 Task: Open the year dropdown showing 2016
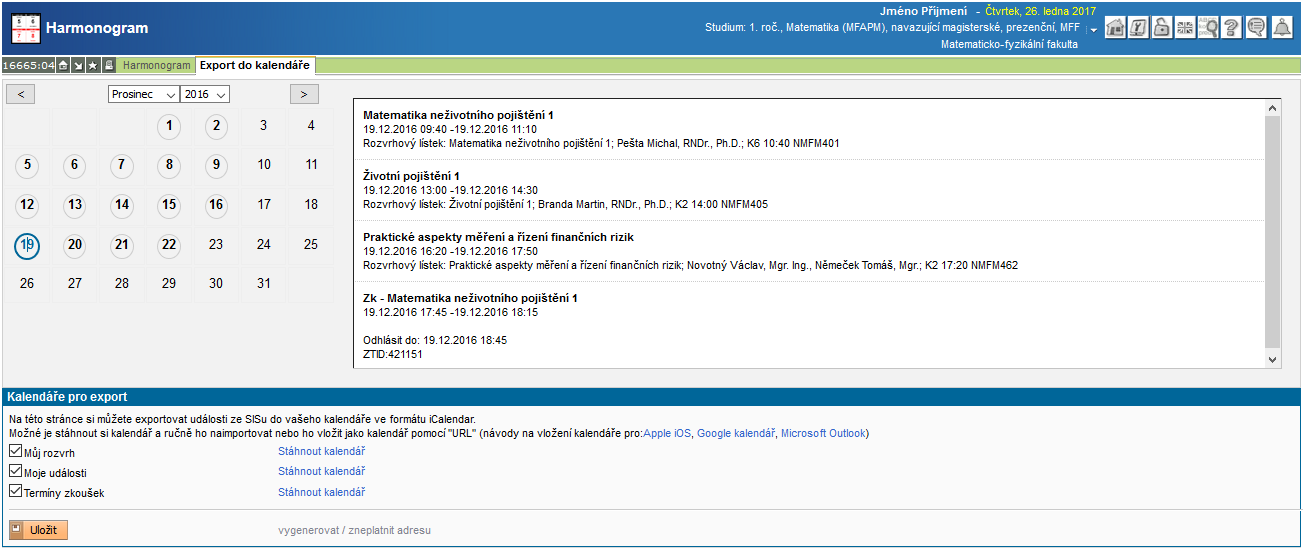click(x=205, y=94)
